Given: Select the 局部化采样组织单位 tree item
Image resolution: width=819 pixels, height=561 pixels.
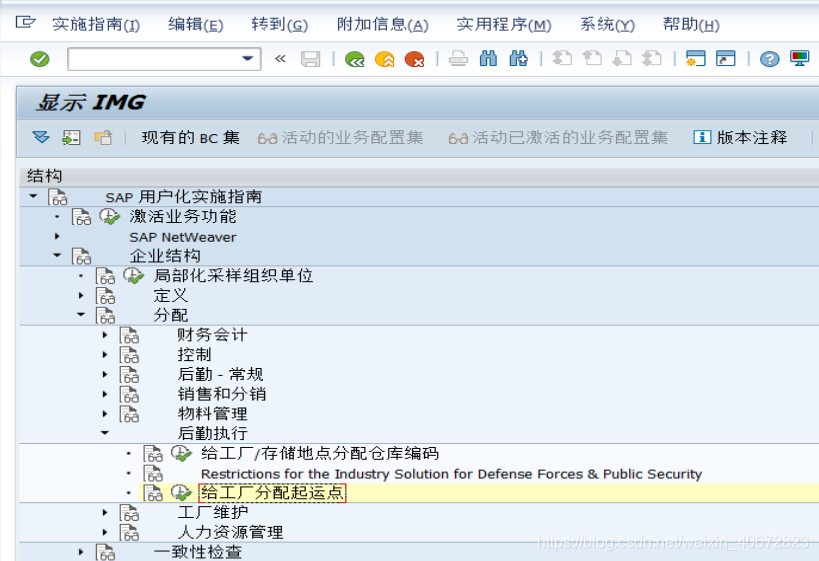Looking at the screenshot, I should [233, 275].
